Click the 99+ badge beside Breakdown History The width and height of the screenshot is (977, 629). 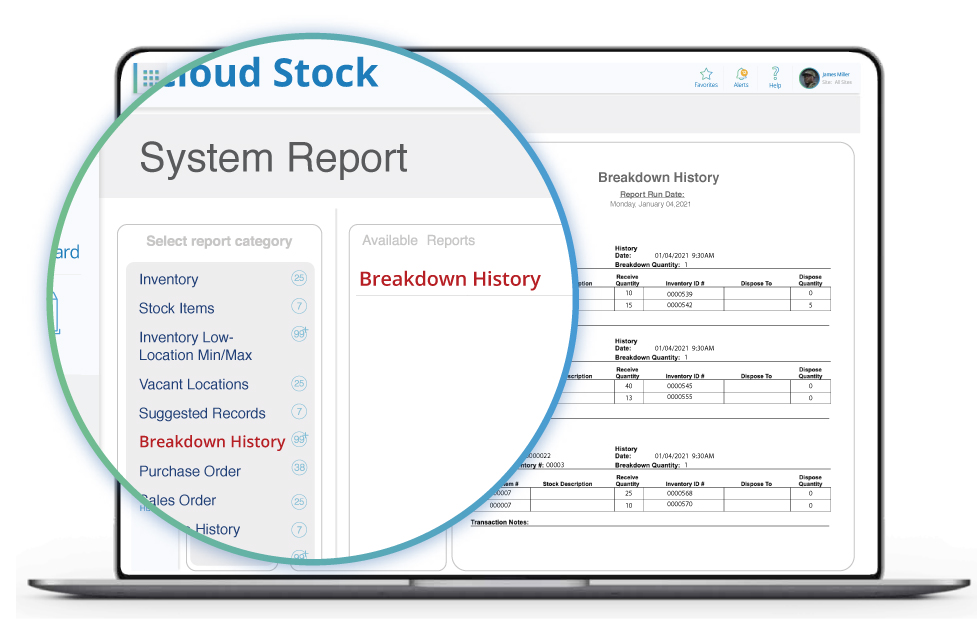pos(300,439)
